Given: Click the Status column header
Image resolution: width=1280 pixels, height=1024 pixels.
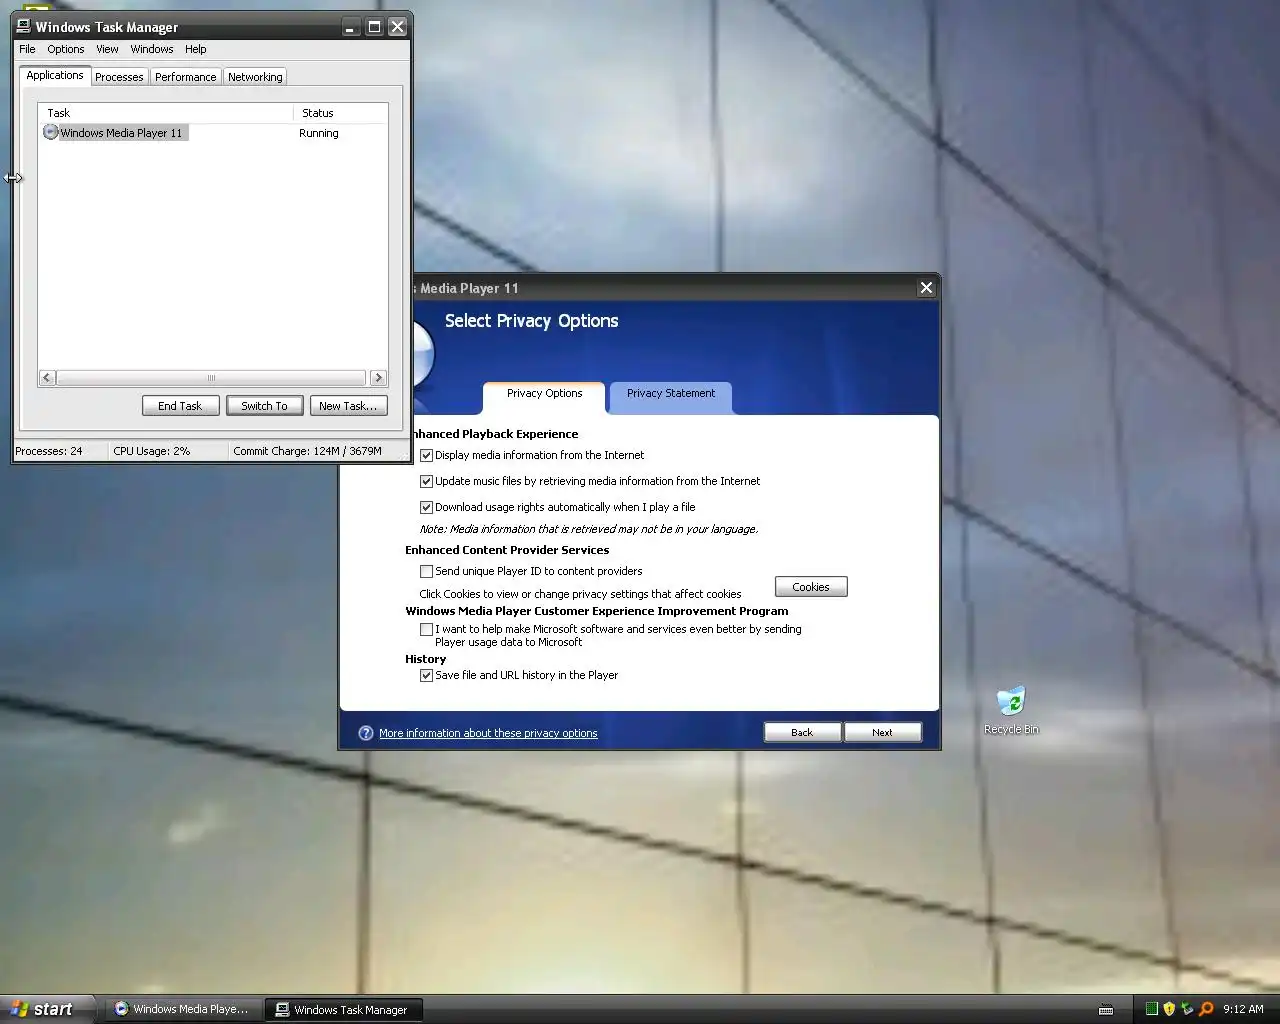Looking at the screenshot, I should 340,113.
